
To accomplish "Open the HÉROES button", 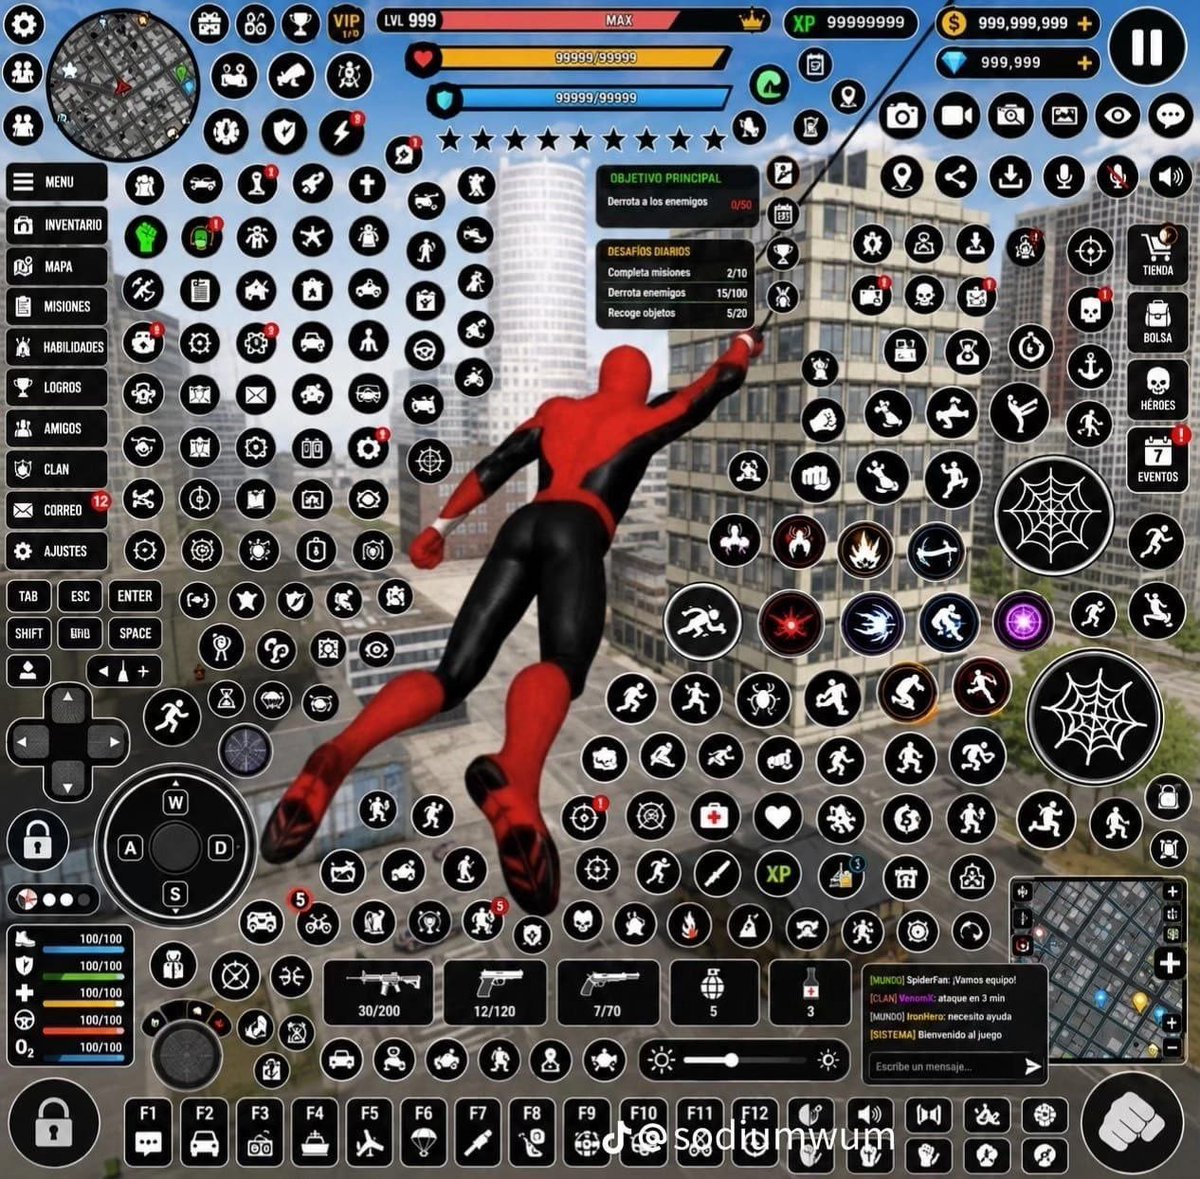I will point(1157,389).
